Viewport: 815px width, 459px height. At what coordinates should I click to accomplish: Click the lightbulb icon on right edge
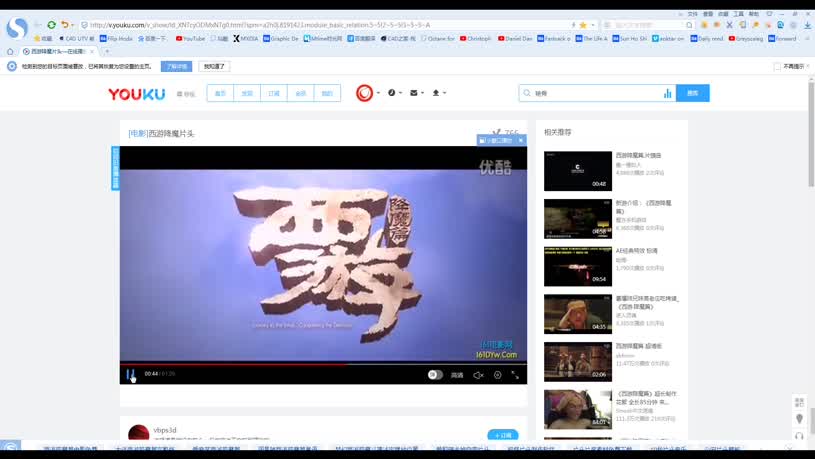pos(799,418)
